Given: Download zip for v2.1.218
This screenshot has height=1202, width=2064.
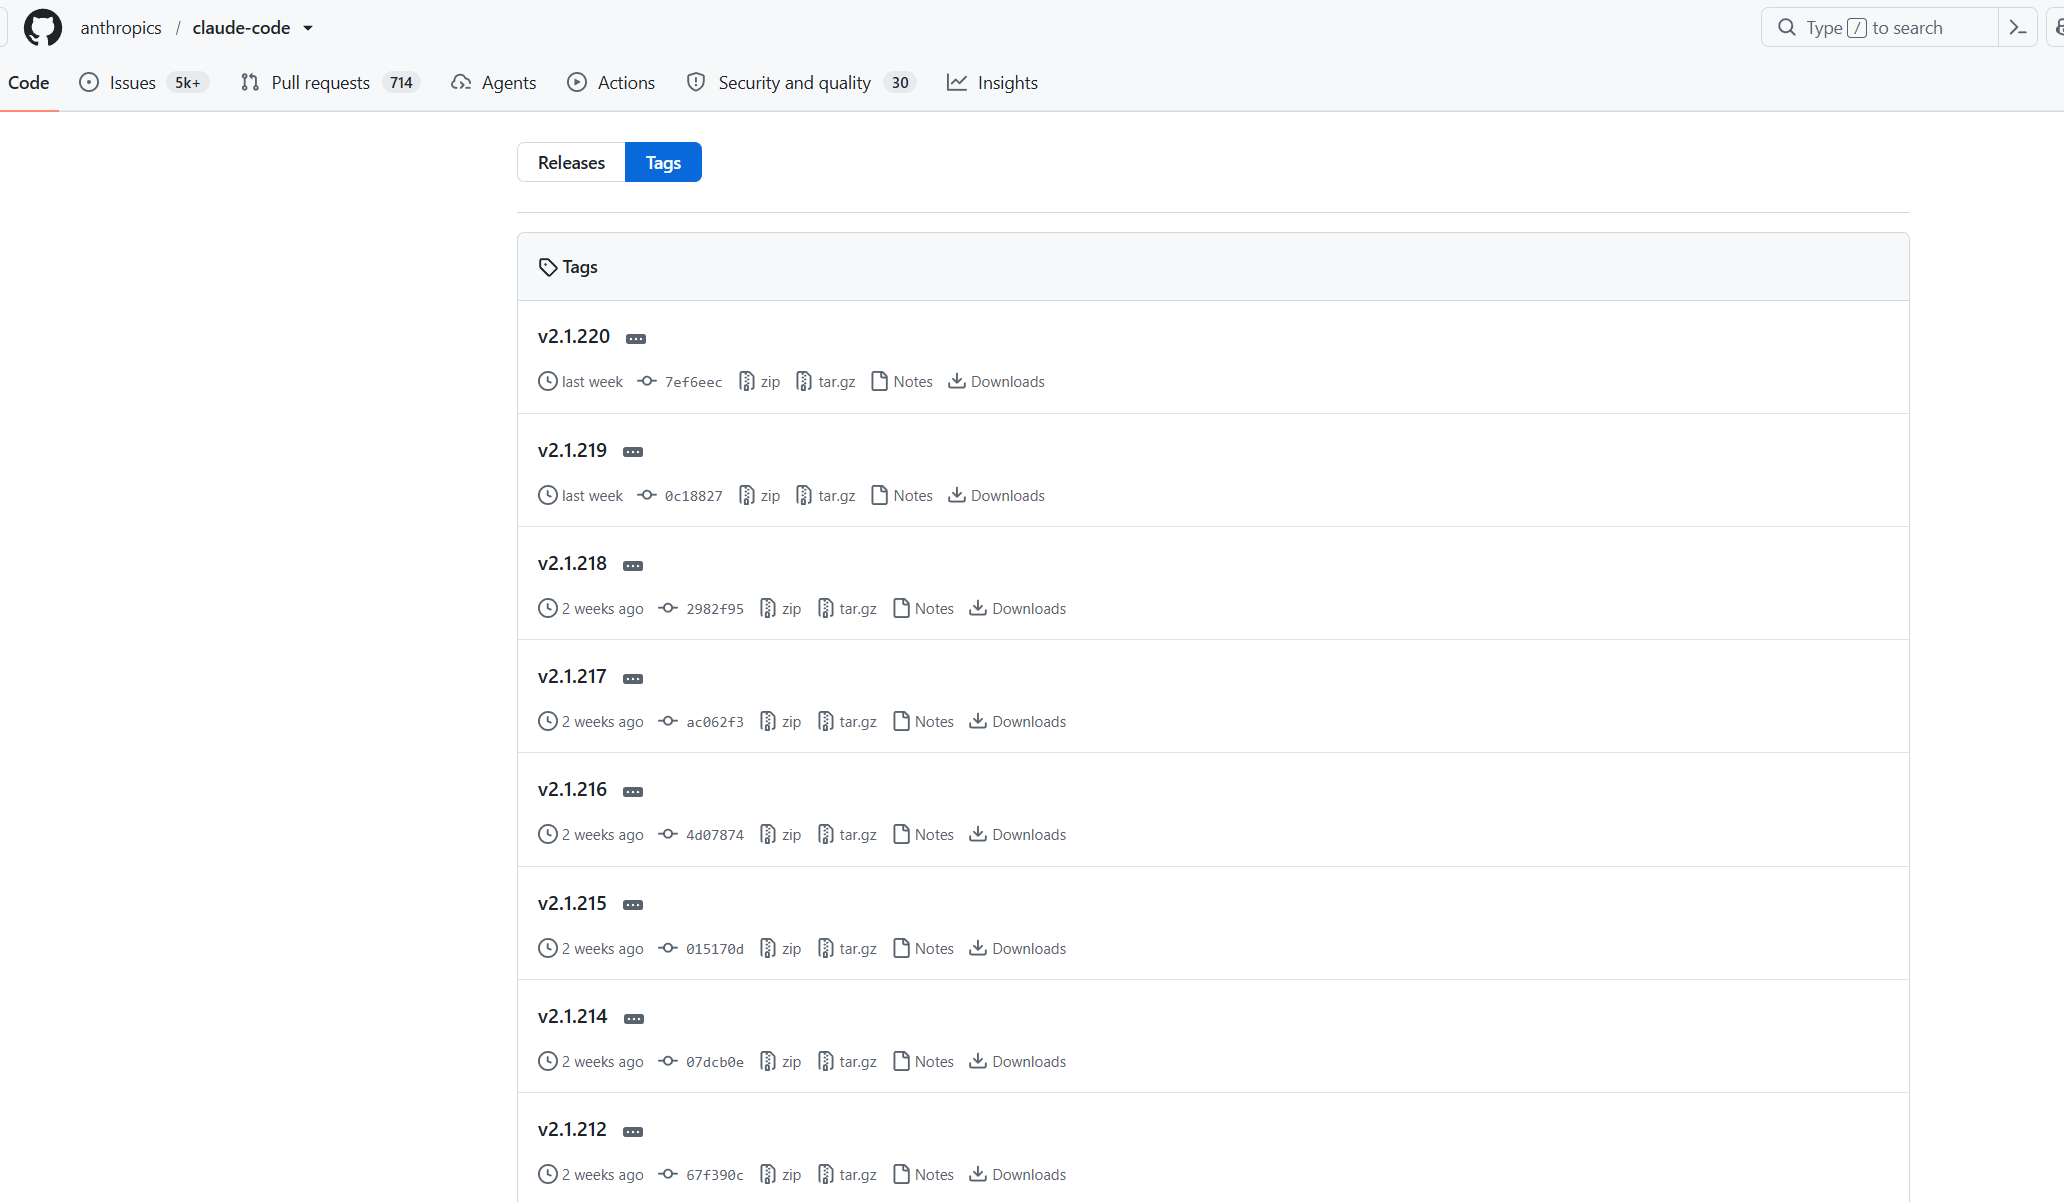Looking at the screenshot, I should tap(781, 609).
